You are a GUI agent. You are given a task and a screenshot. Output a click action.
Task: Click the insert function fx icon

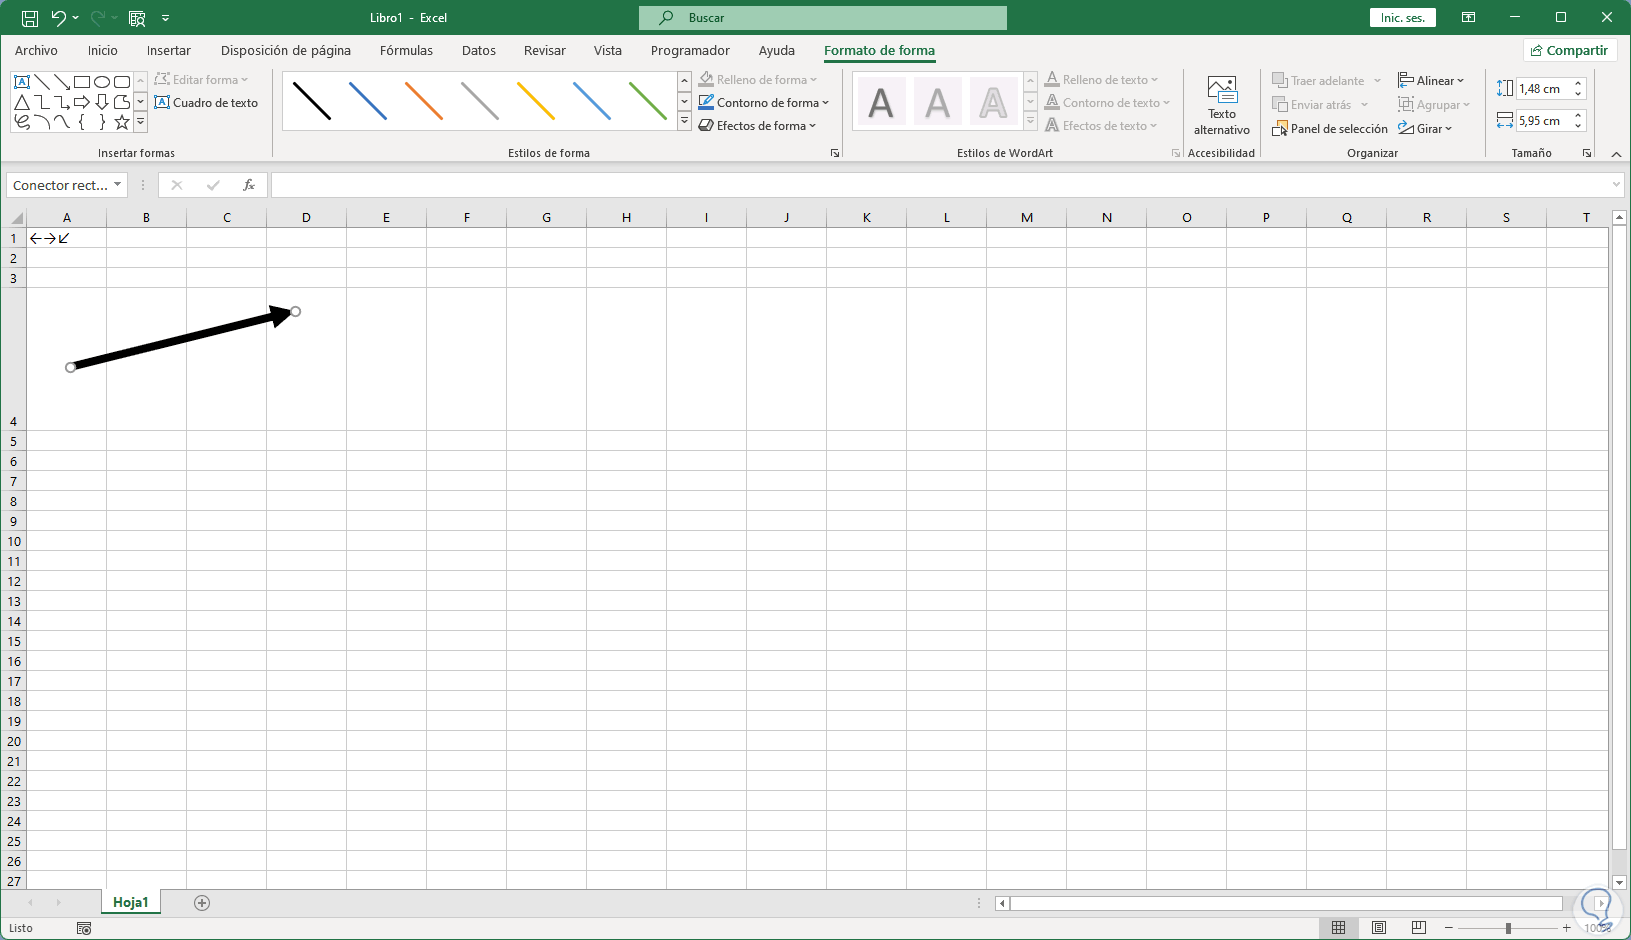(249, 185)
